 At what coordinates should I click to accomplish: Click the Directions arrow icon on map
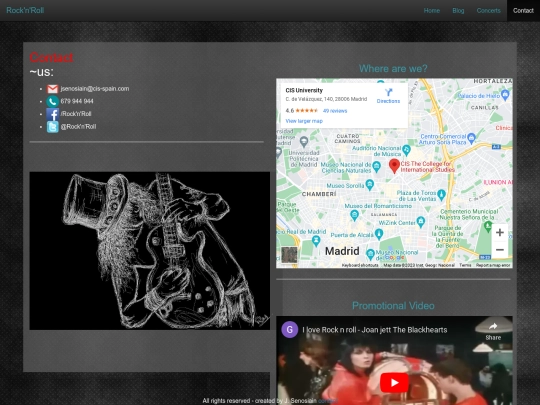(x=388, y=92)
